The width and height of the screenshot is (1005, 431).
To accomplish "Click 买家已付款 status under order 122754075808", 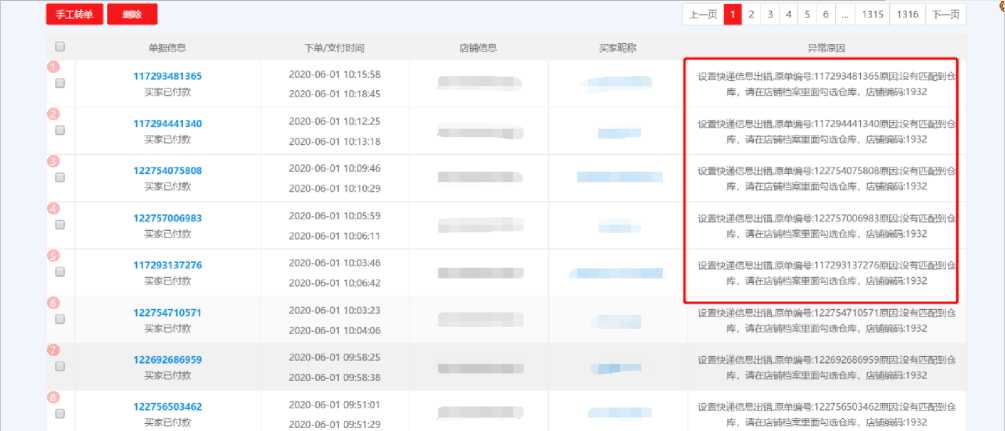I will click(x=167, y=187).
